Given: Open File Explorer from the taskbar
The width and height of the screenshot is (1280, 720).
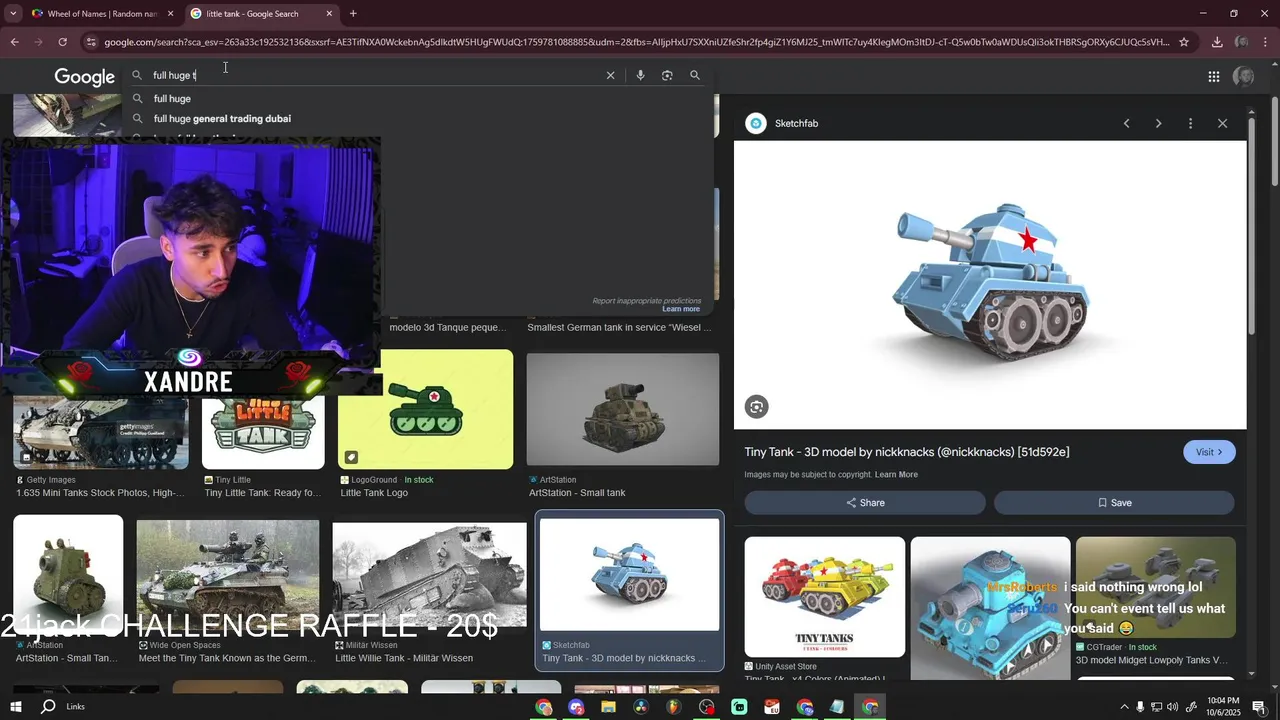Looking at the screenshot, I should (x=608, y=707).
